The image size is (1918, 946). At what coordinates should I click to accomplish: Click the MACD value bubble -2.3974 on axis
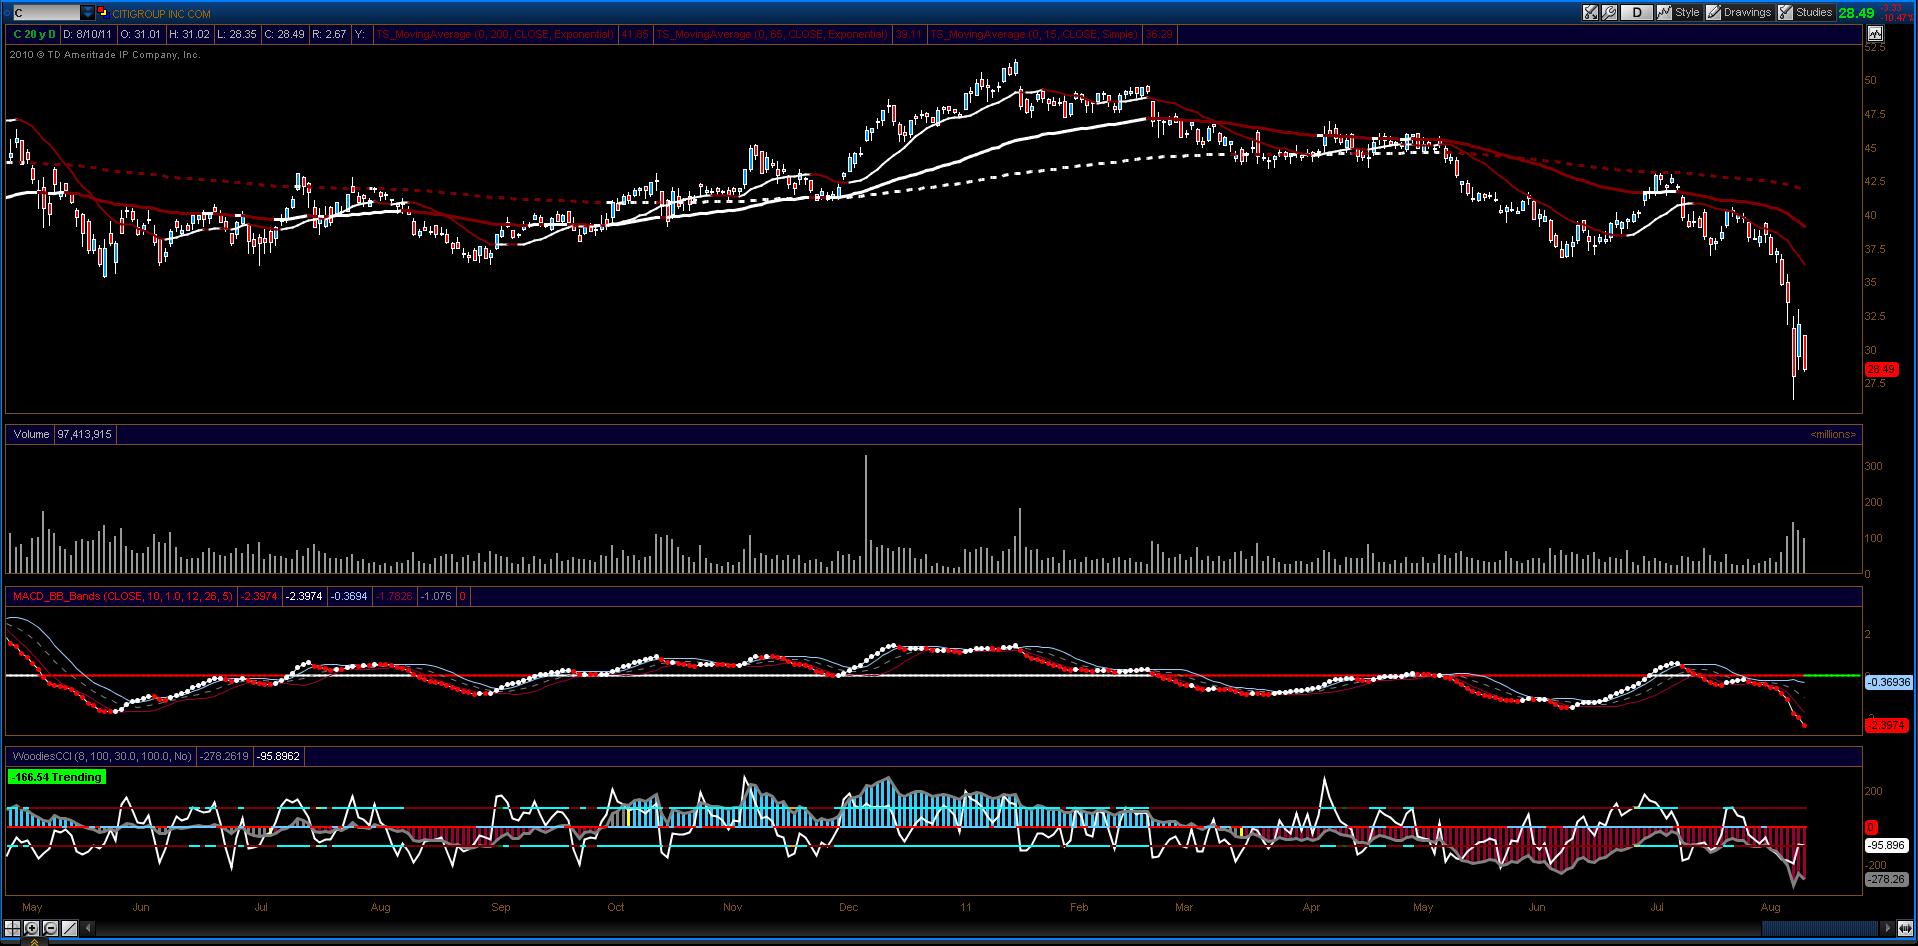point(1888,725)
